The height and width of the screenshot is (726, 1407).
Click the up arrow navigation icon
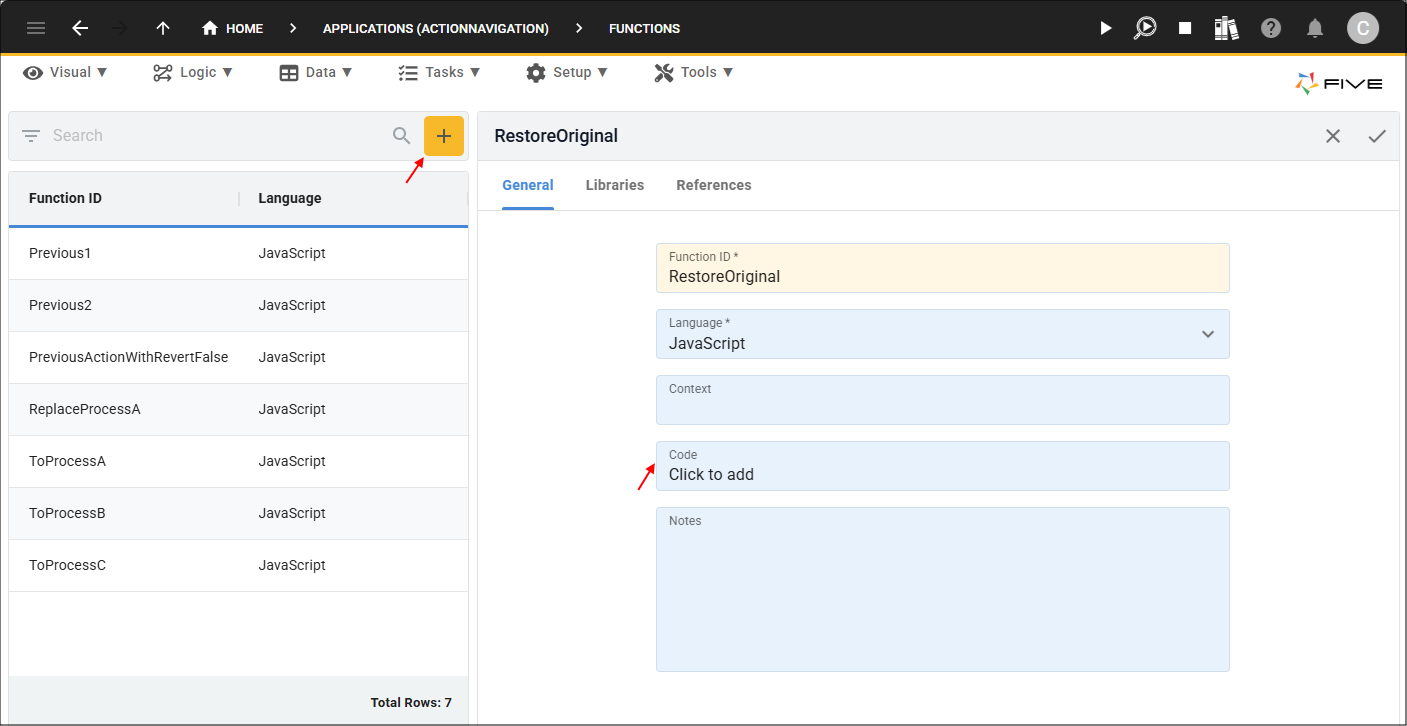(163, 28)
